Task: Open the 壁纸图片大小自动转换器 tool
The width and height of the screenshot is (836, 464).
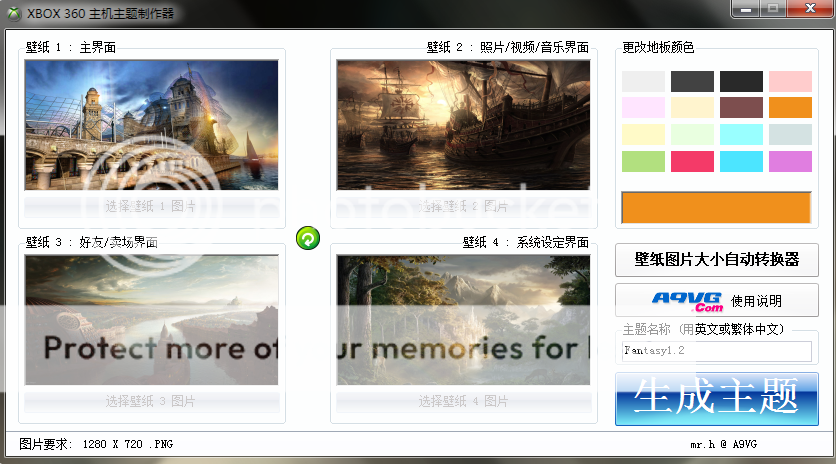Action: click(716, 259)
